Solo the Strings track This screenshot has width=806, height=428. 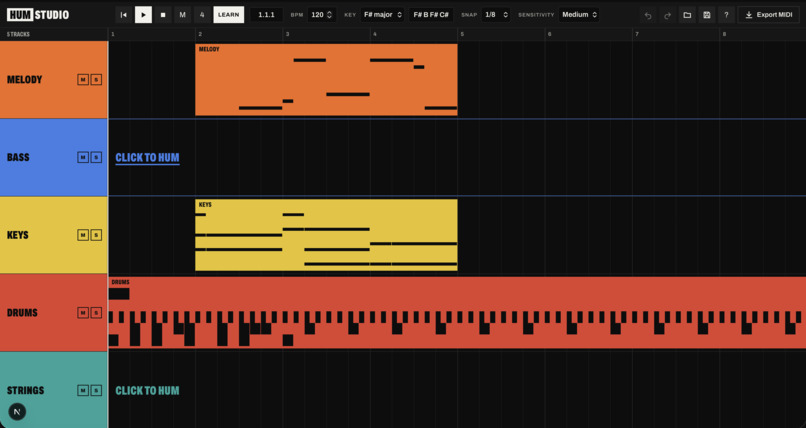[x=96, y=390]
